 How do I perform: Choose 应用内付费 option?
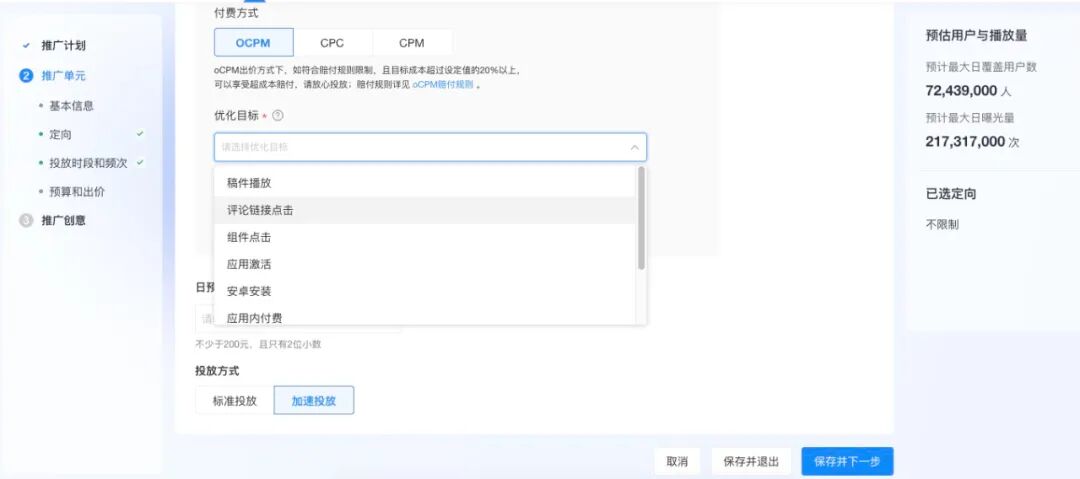[424, 316]
